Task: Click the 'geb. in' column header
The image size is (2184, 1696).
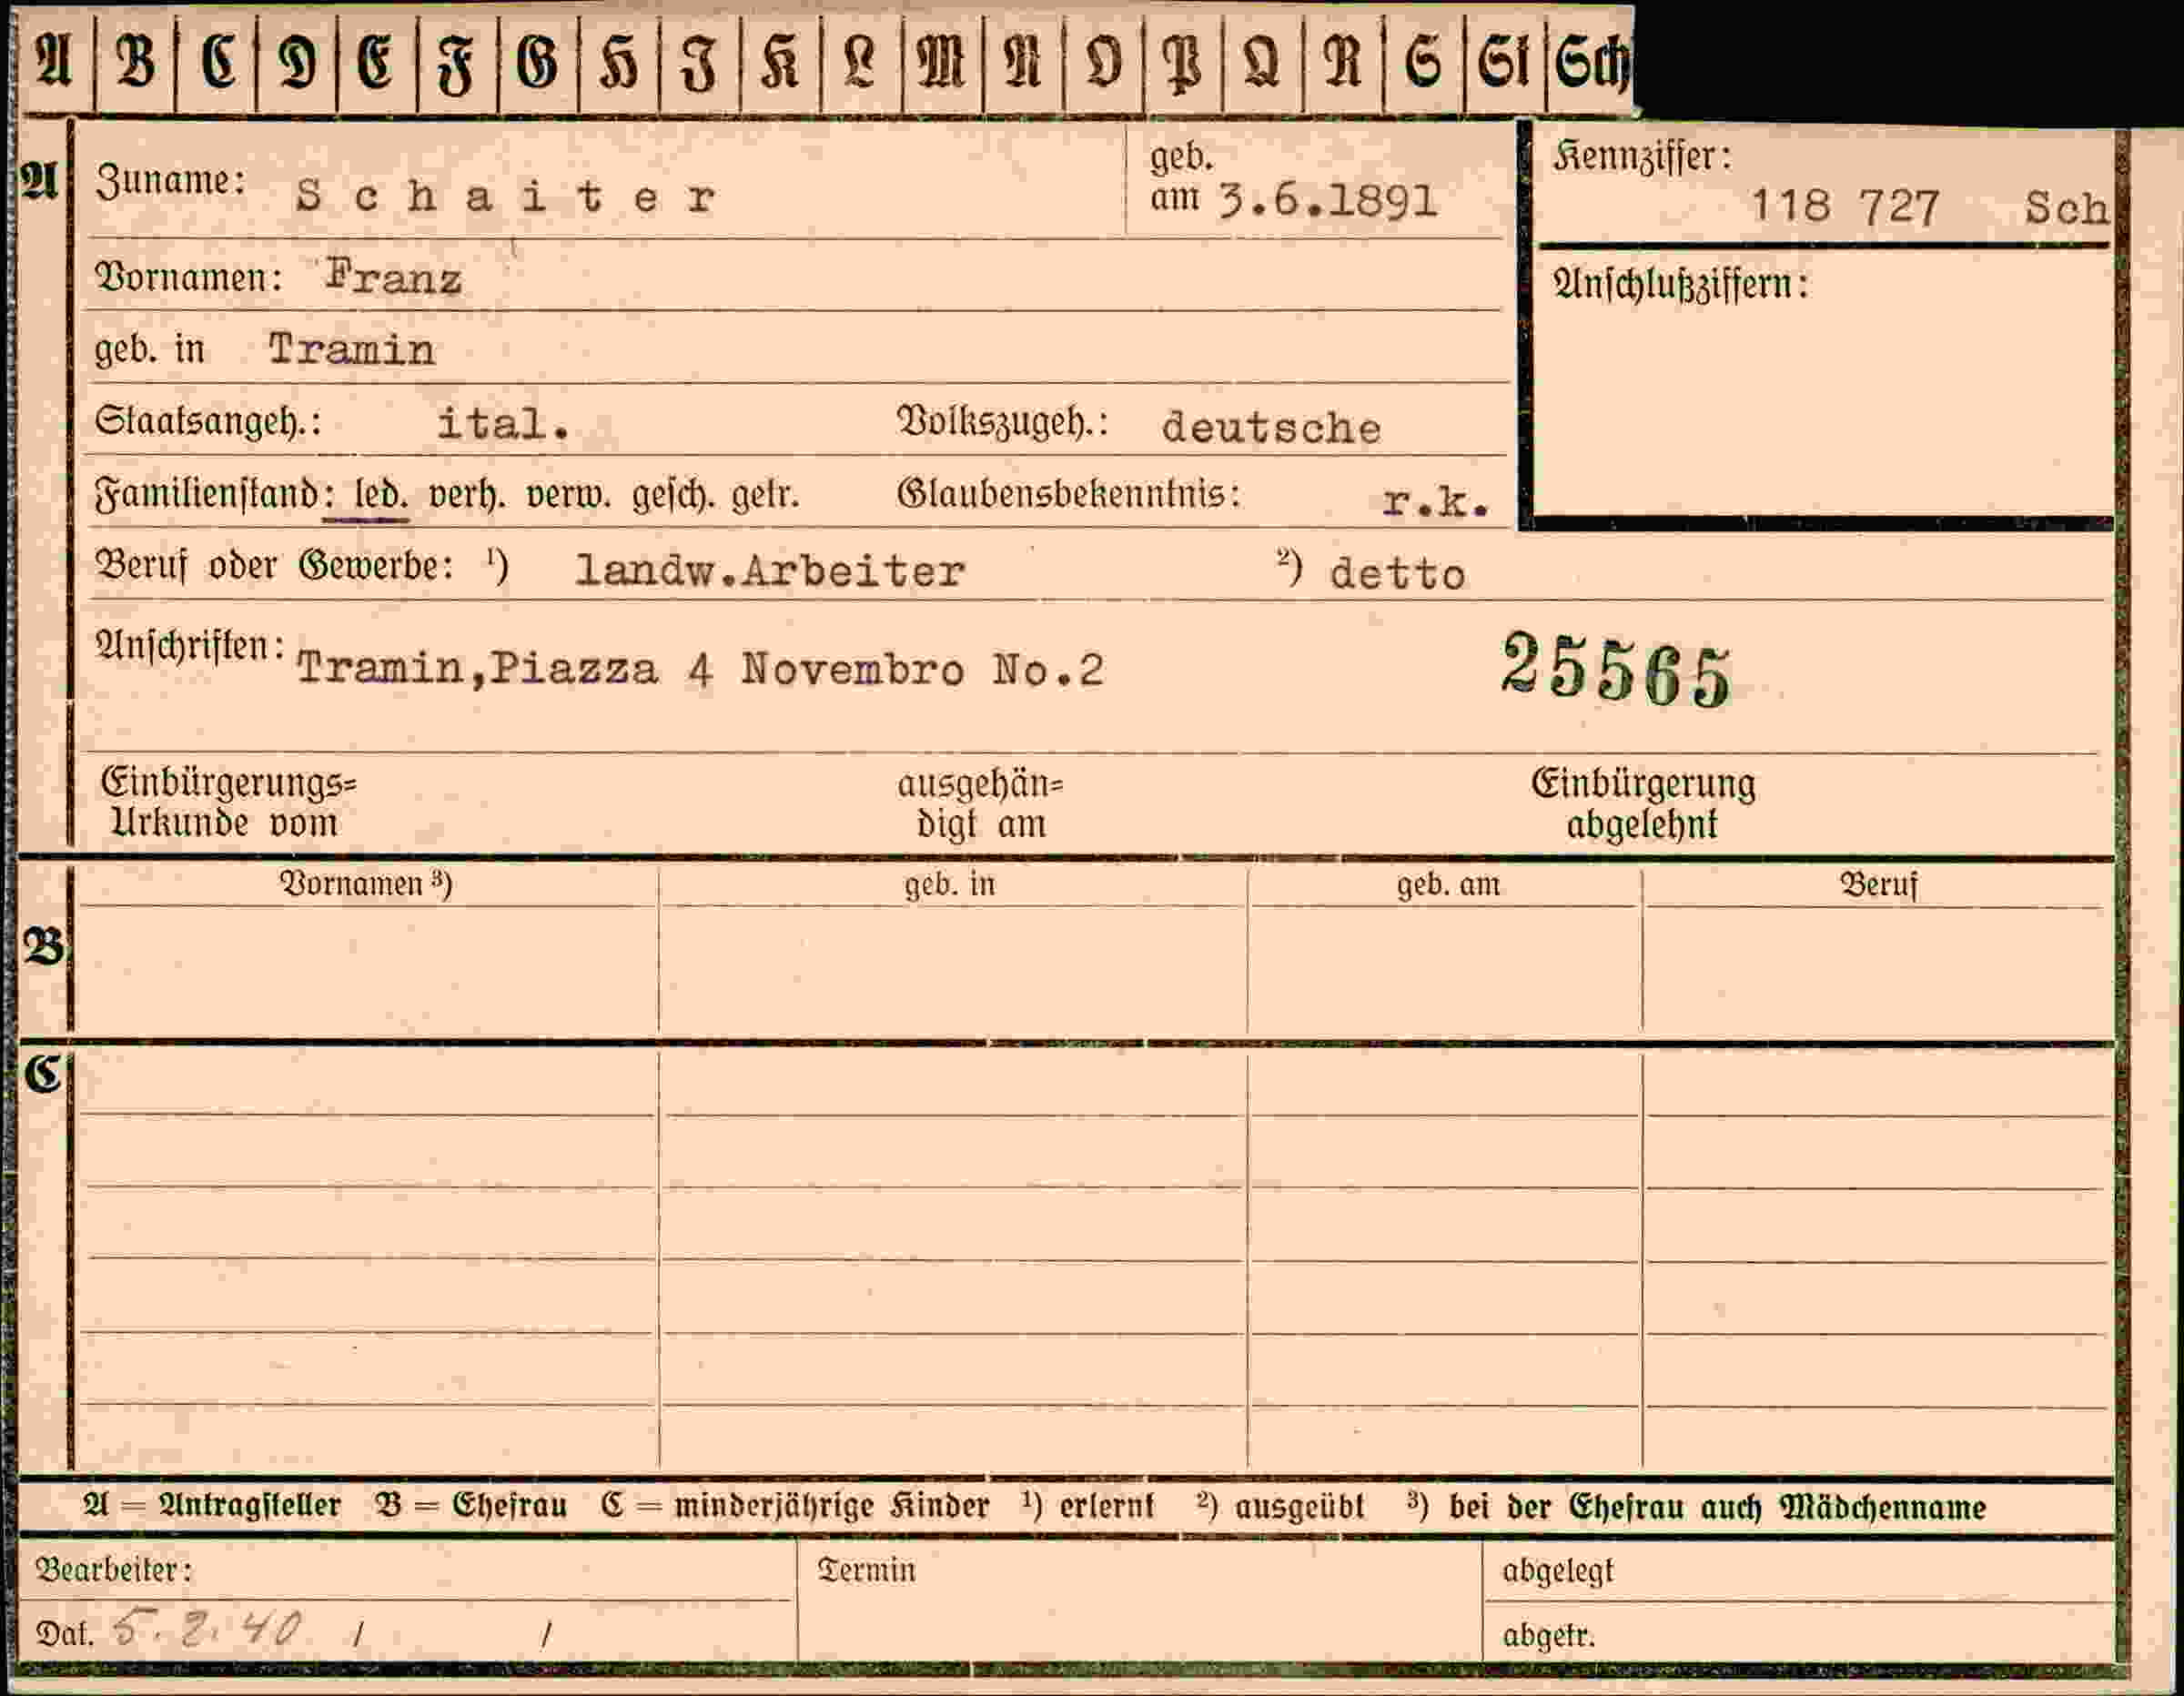Action: 950,885
